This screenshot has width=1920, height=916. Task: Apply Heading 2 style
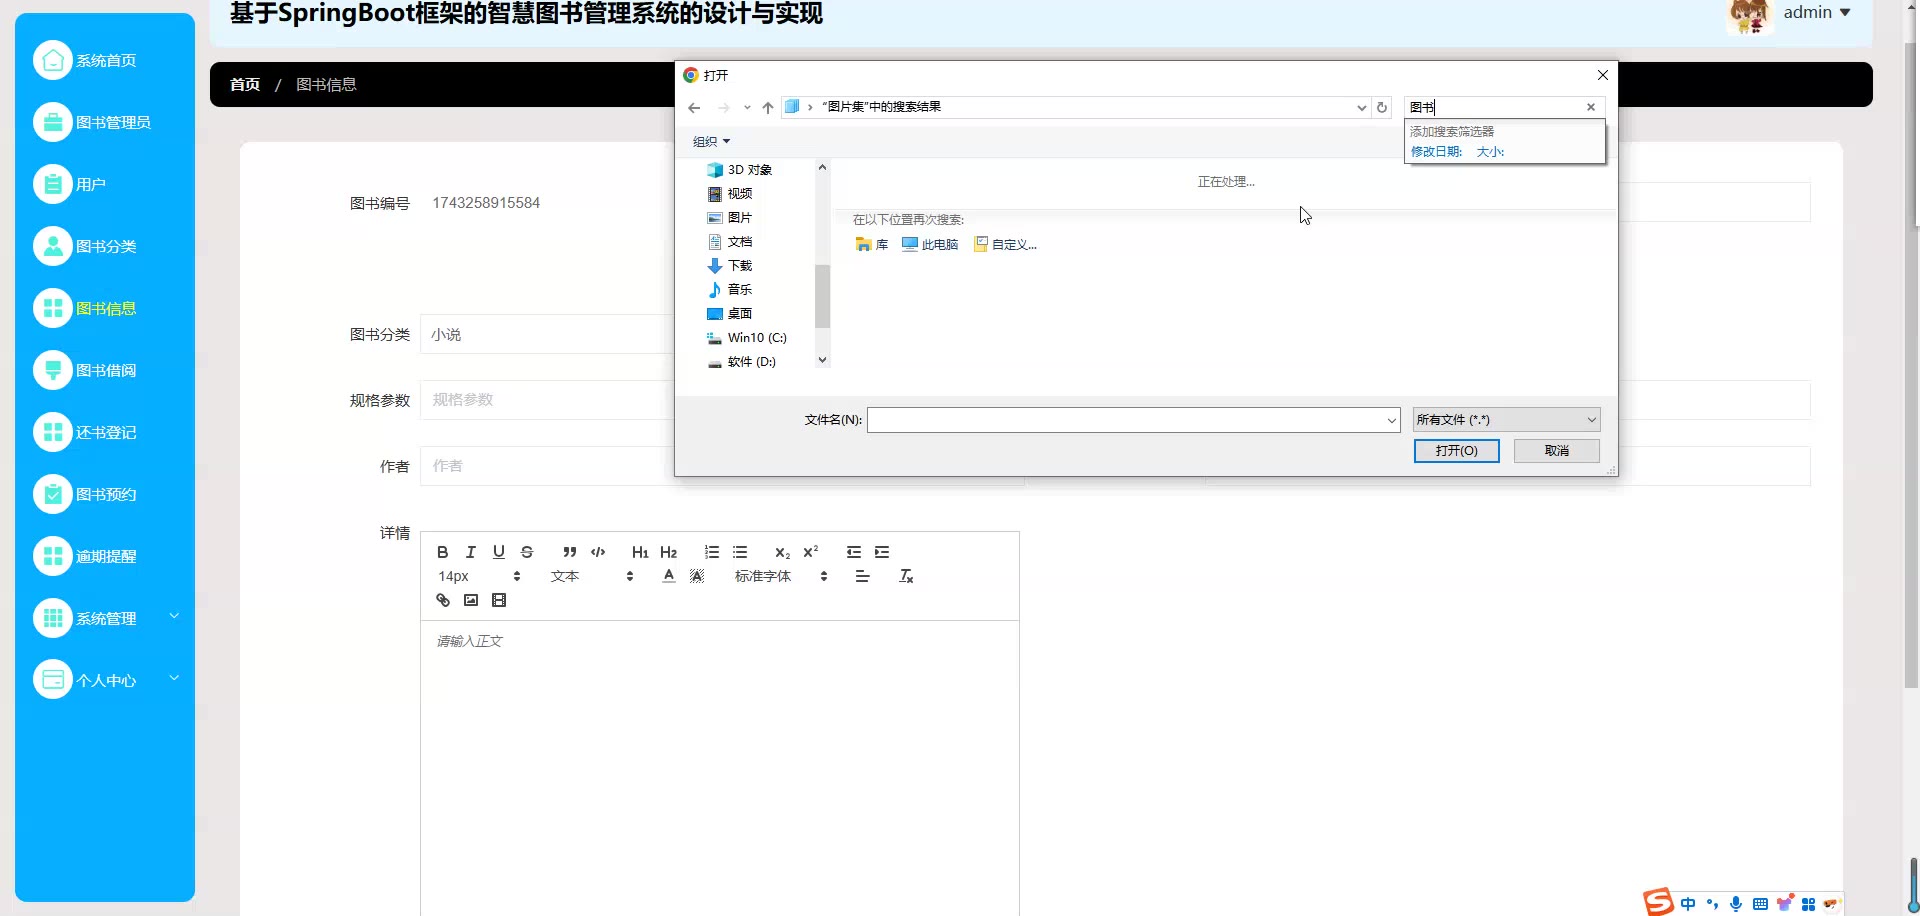click(669, 552)
